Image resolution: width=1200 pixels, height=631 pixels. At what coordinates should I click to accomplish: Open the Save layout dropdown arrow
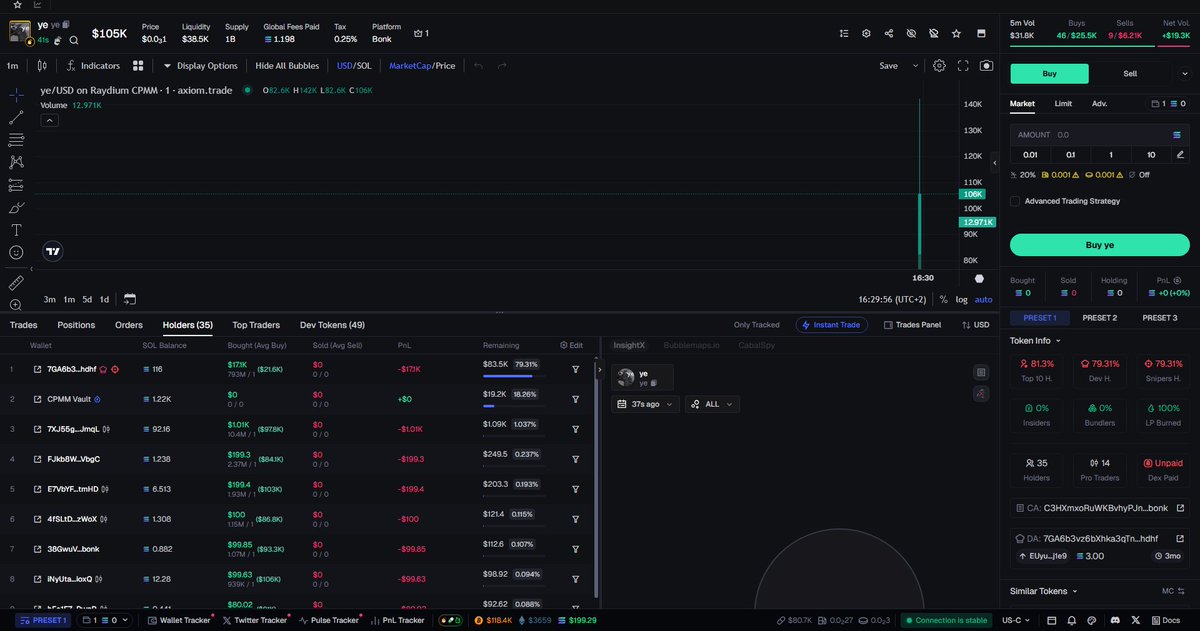915,66
